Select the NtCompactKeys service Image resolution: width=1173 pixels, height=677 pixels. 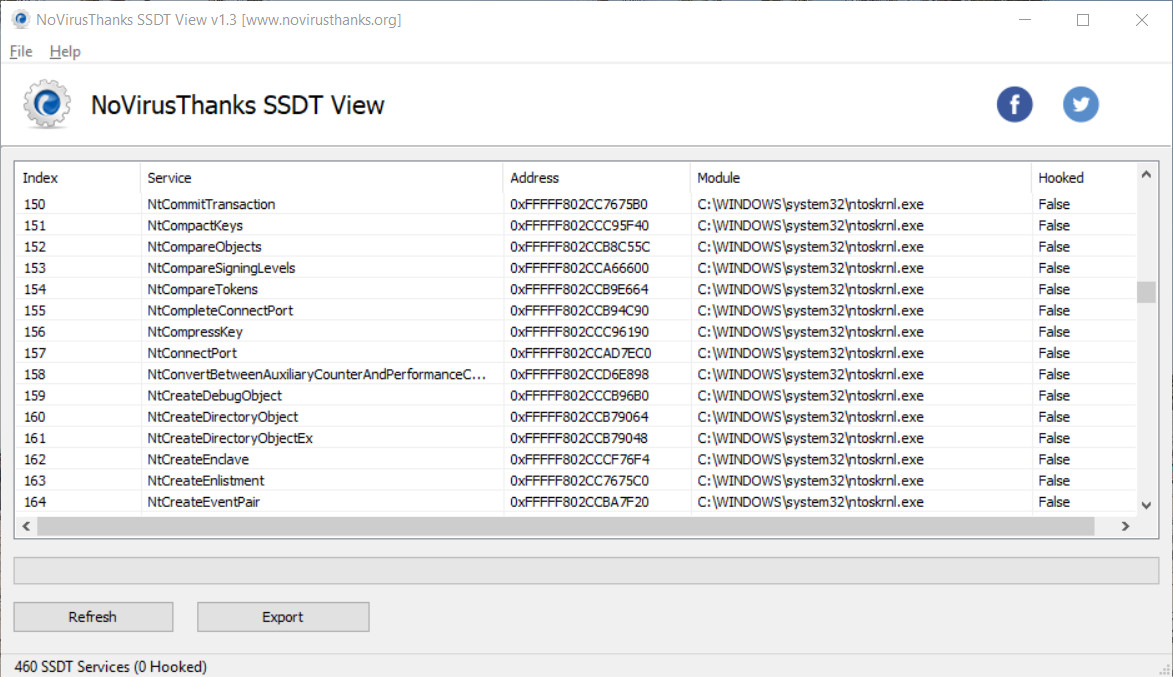point(195,225)
